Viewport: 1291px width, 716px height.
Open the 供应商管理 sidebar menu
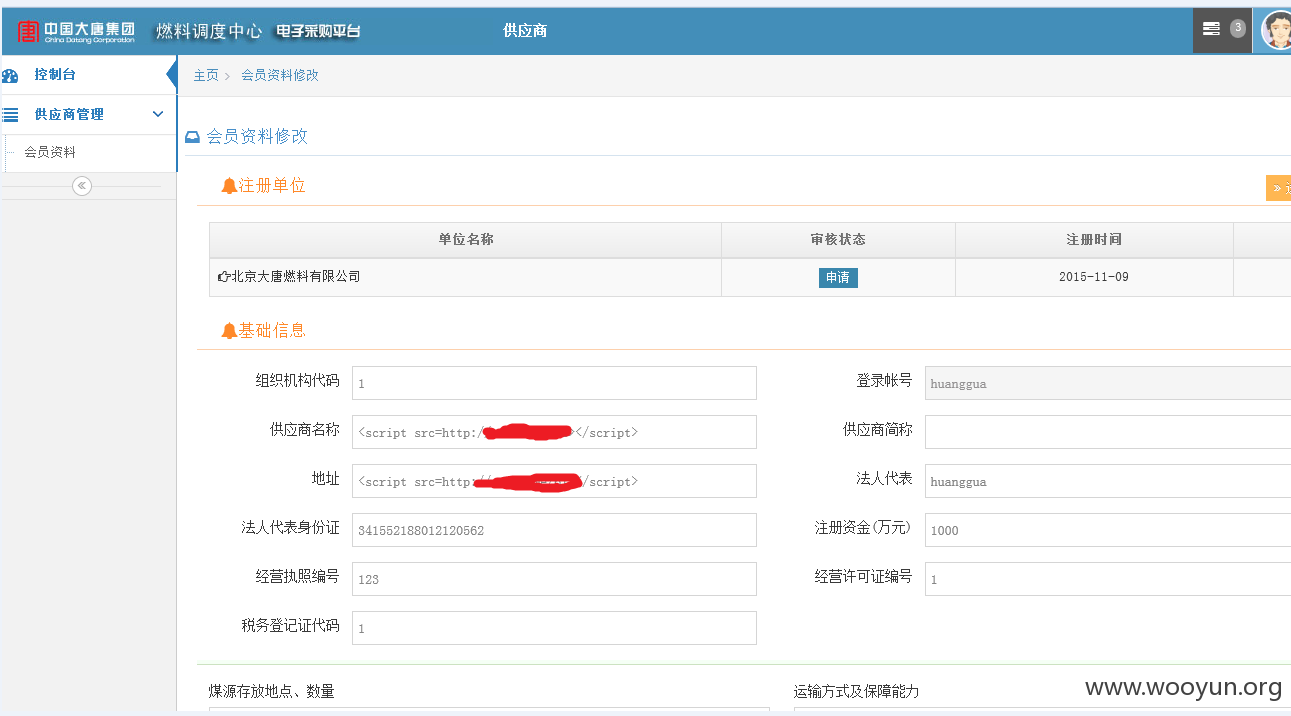tap(88, 115)
